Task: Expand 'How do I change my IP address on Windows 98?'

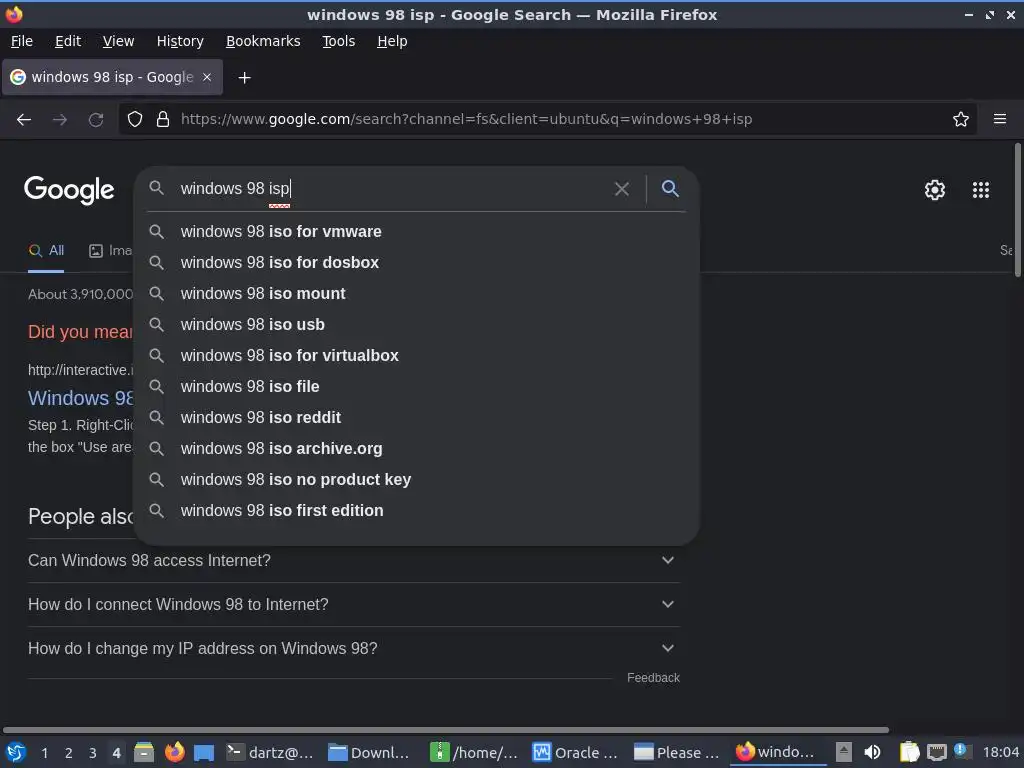Action: (x=353, y=648)
